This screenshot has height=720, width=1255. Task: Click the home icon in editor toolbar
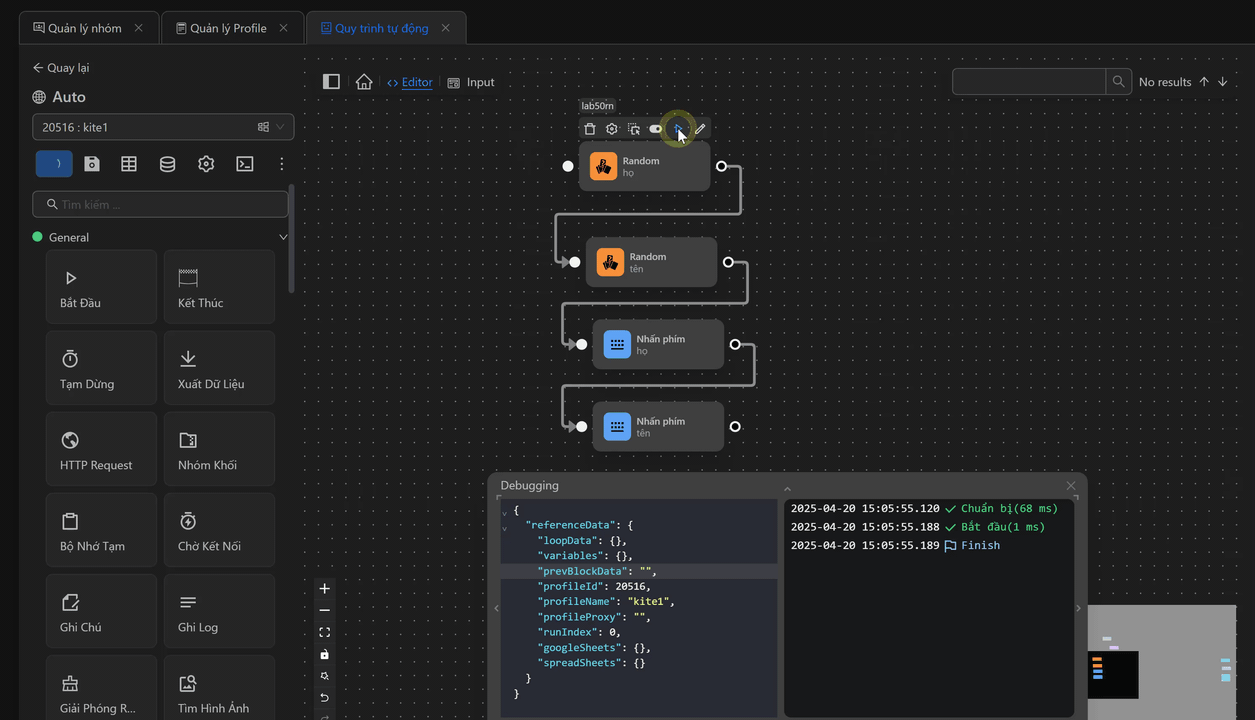pyautogui.click(x=364, y=82)
